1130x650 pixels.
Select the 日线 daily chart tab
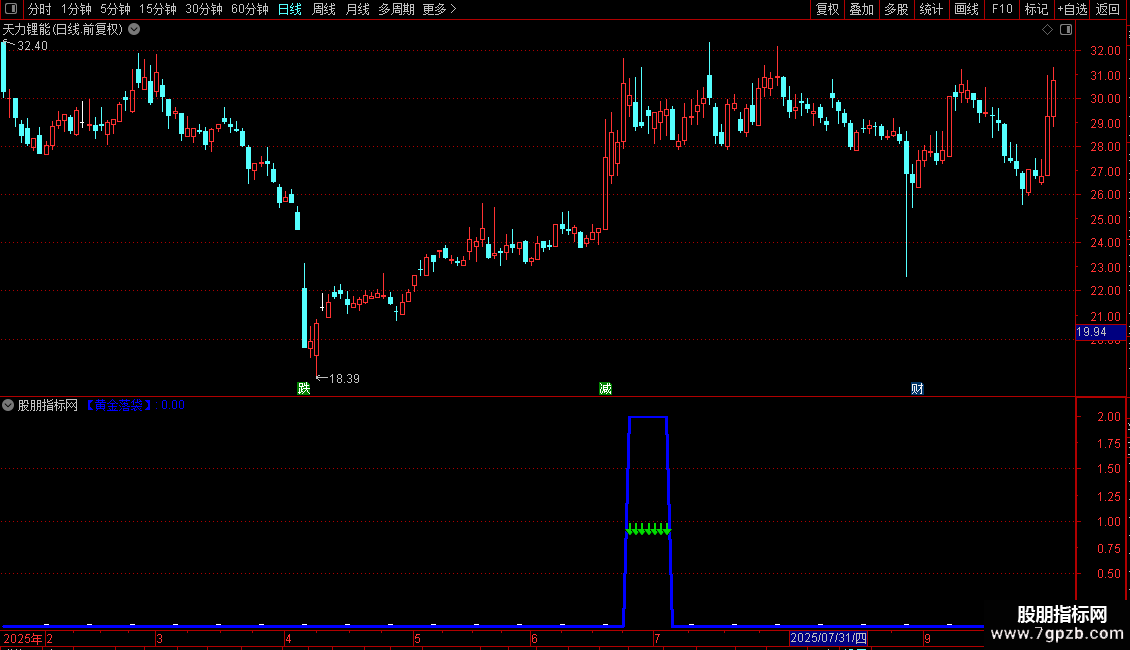pyautogui.click(x=290, y=9)
